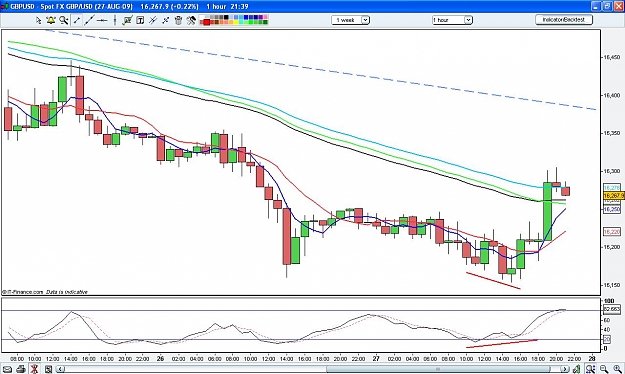Open the price alert bell tool
The height and width of the screenshot is (374, 625).
[51, 20]
